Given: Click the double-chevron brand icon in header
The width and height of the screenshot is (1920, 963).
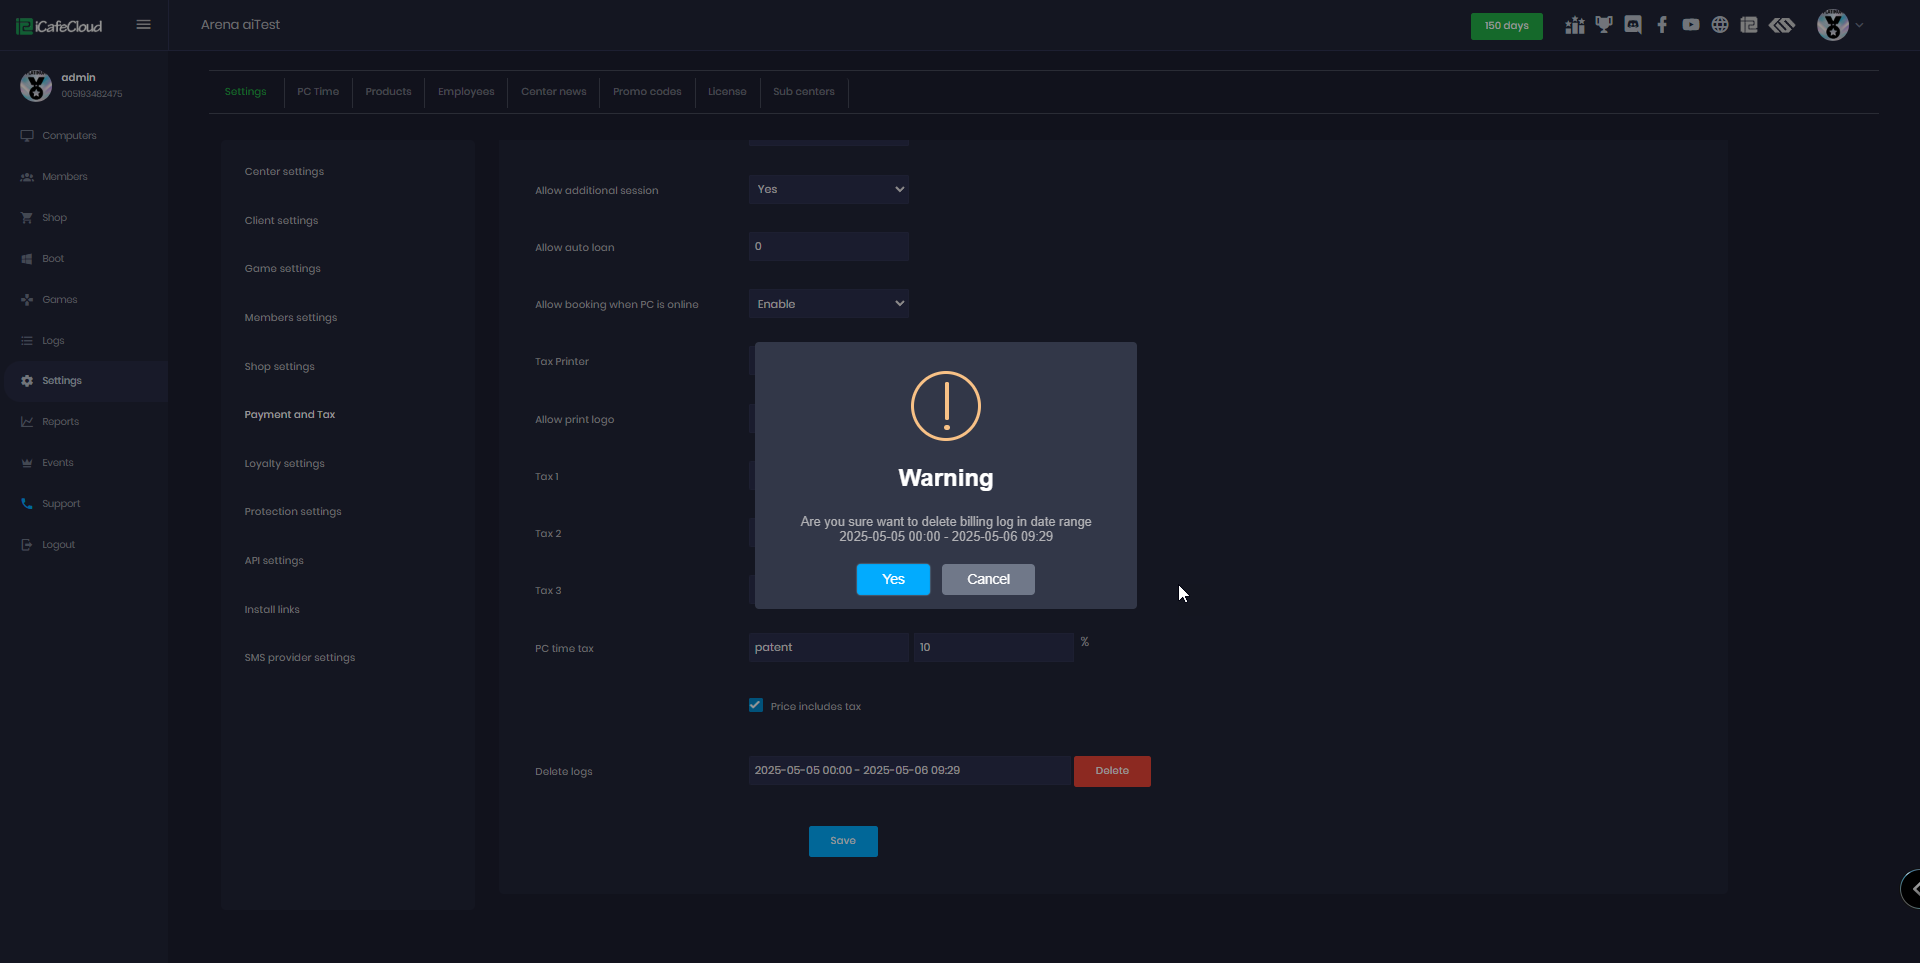Looking at the screenshot, I should (1782, 25).
